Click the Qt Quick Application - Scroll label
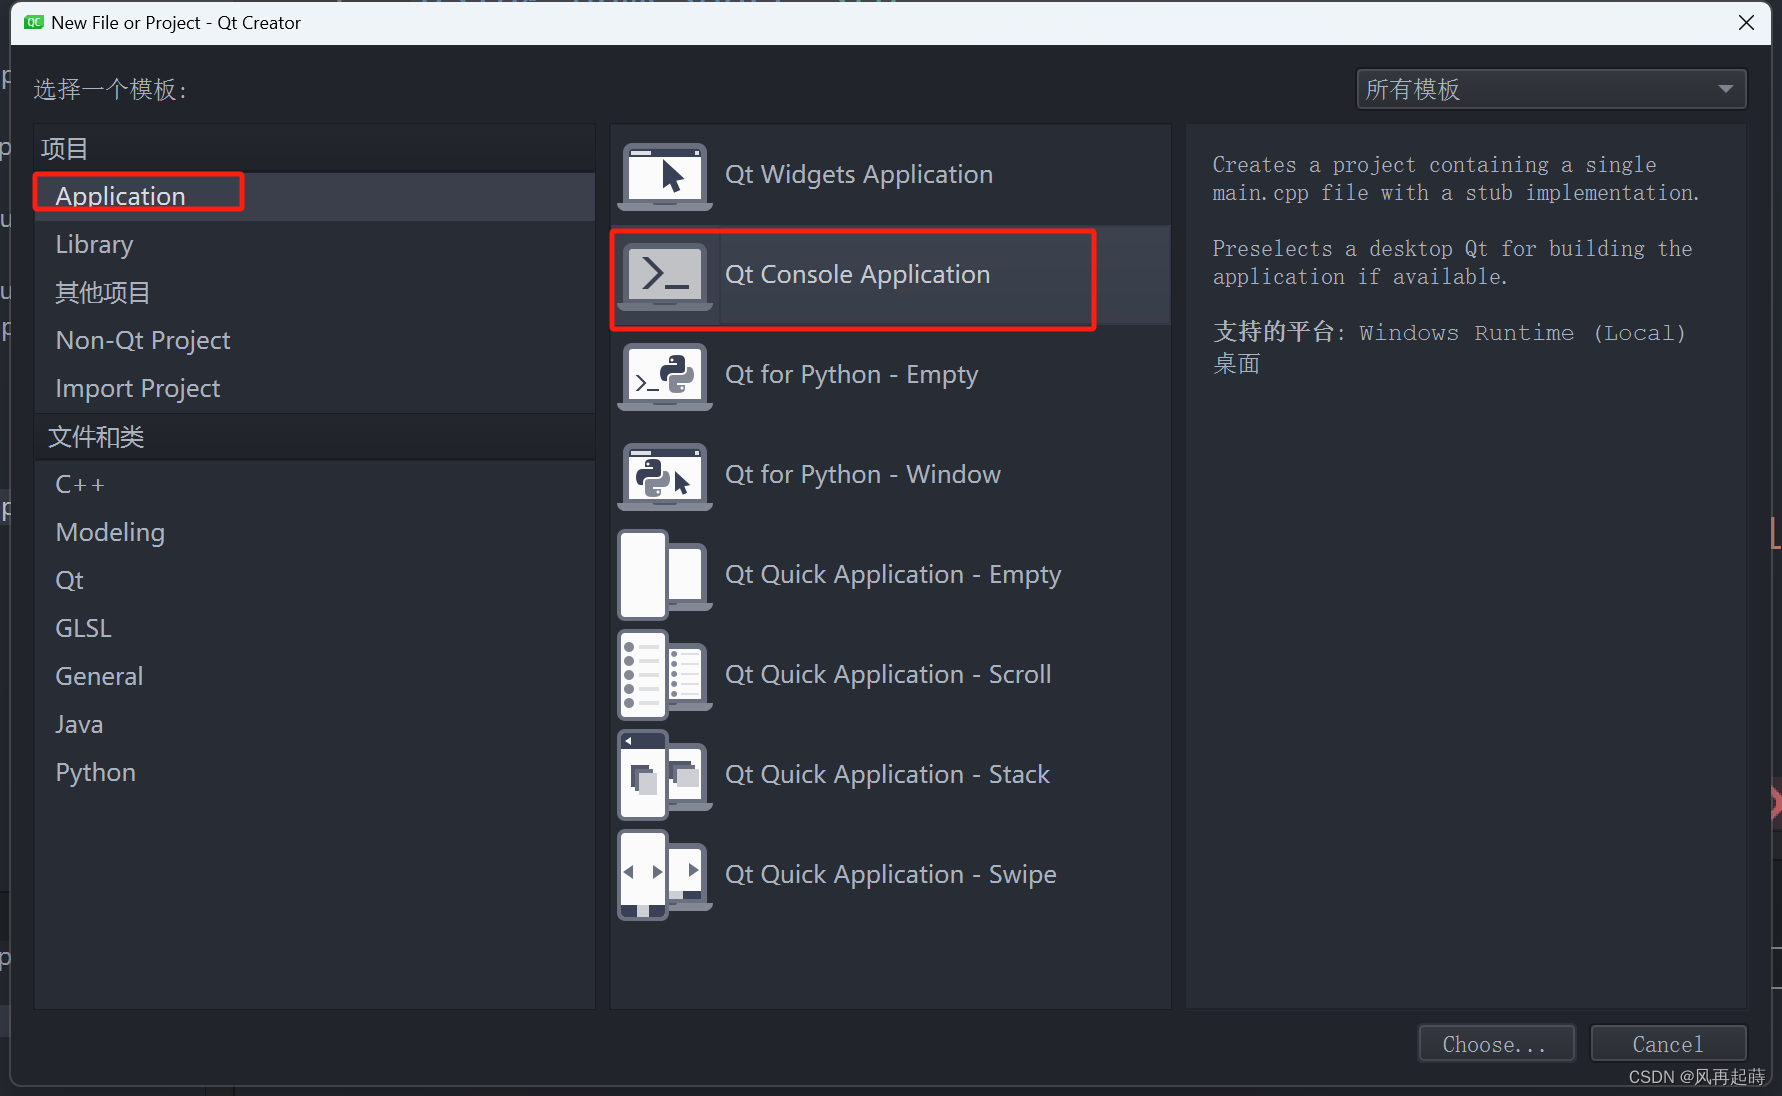Screen dimensions: 1782x1096 tap(888, 674)
